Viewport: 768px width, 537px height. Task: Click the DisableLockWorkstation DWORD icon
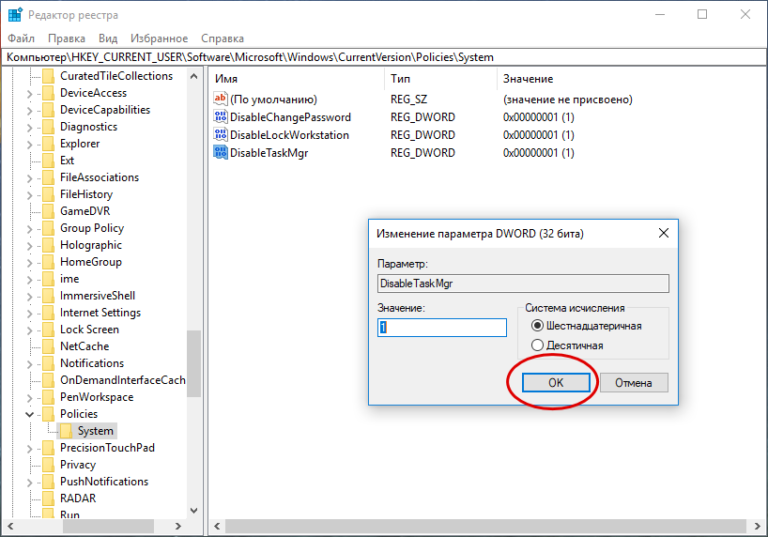coord(221,135)
